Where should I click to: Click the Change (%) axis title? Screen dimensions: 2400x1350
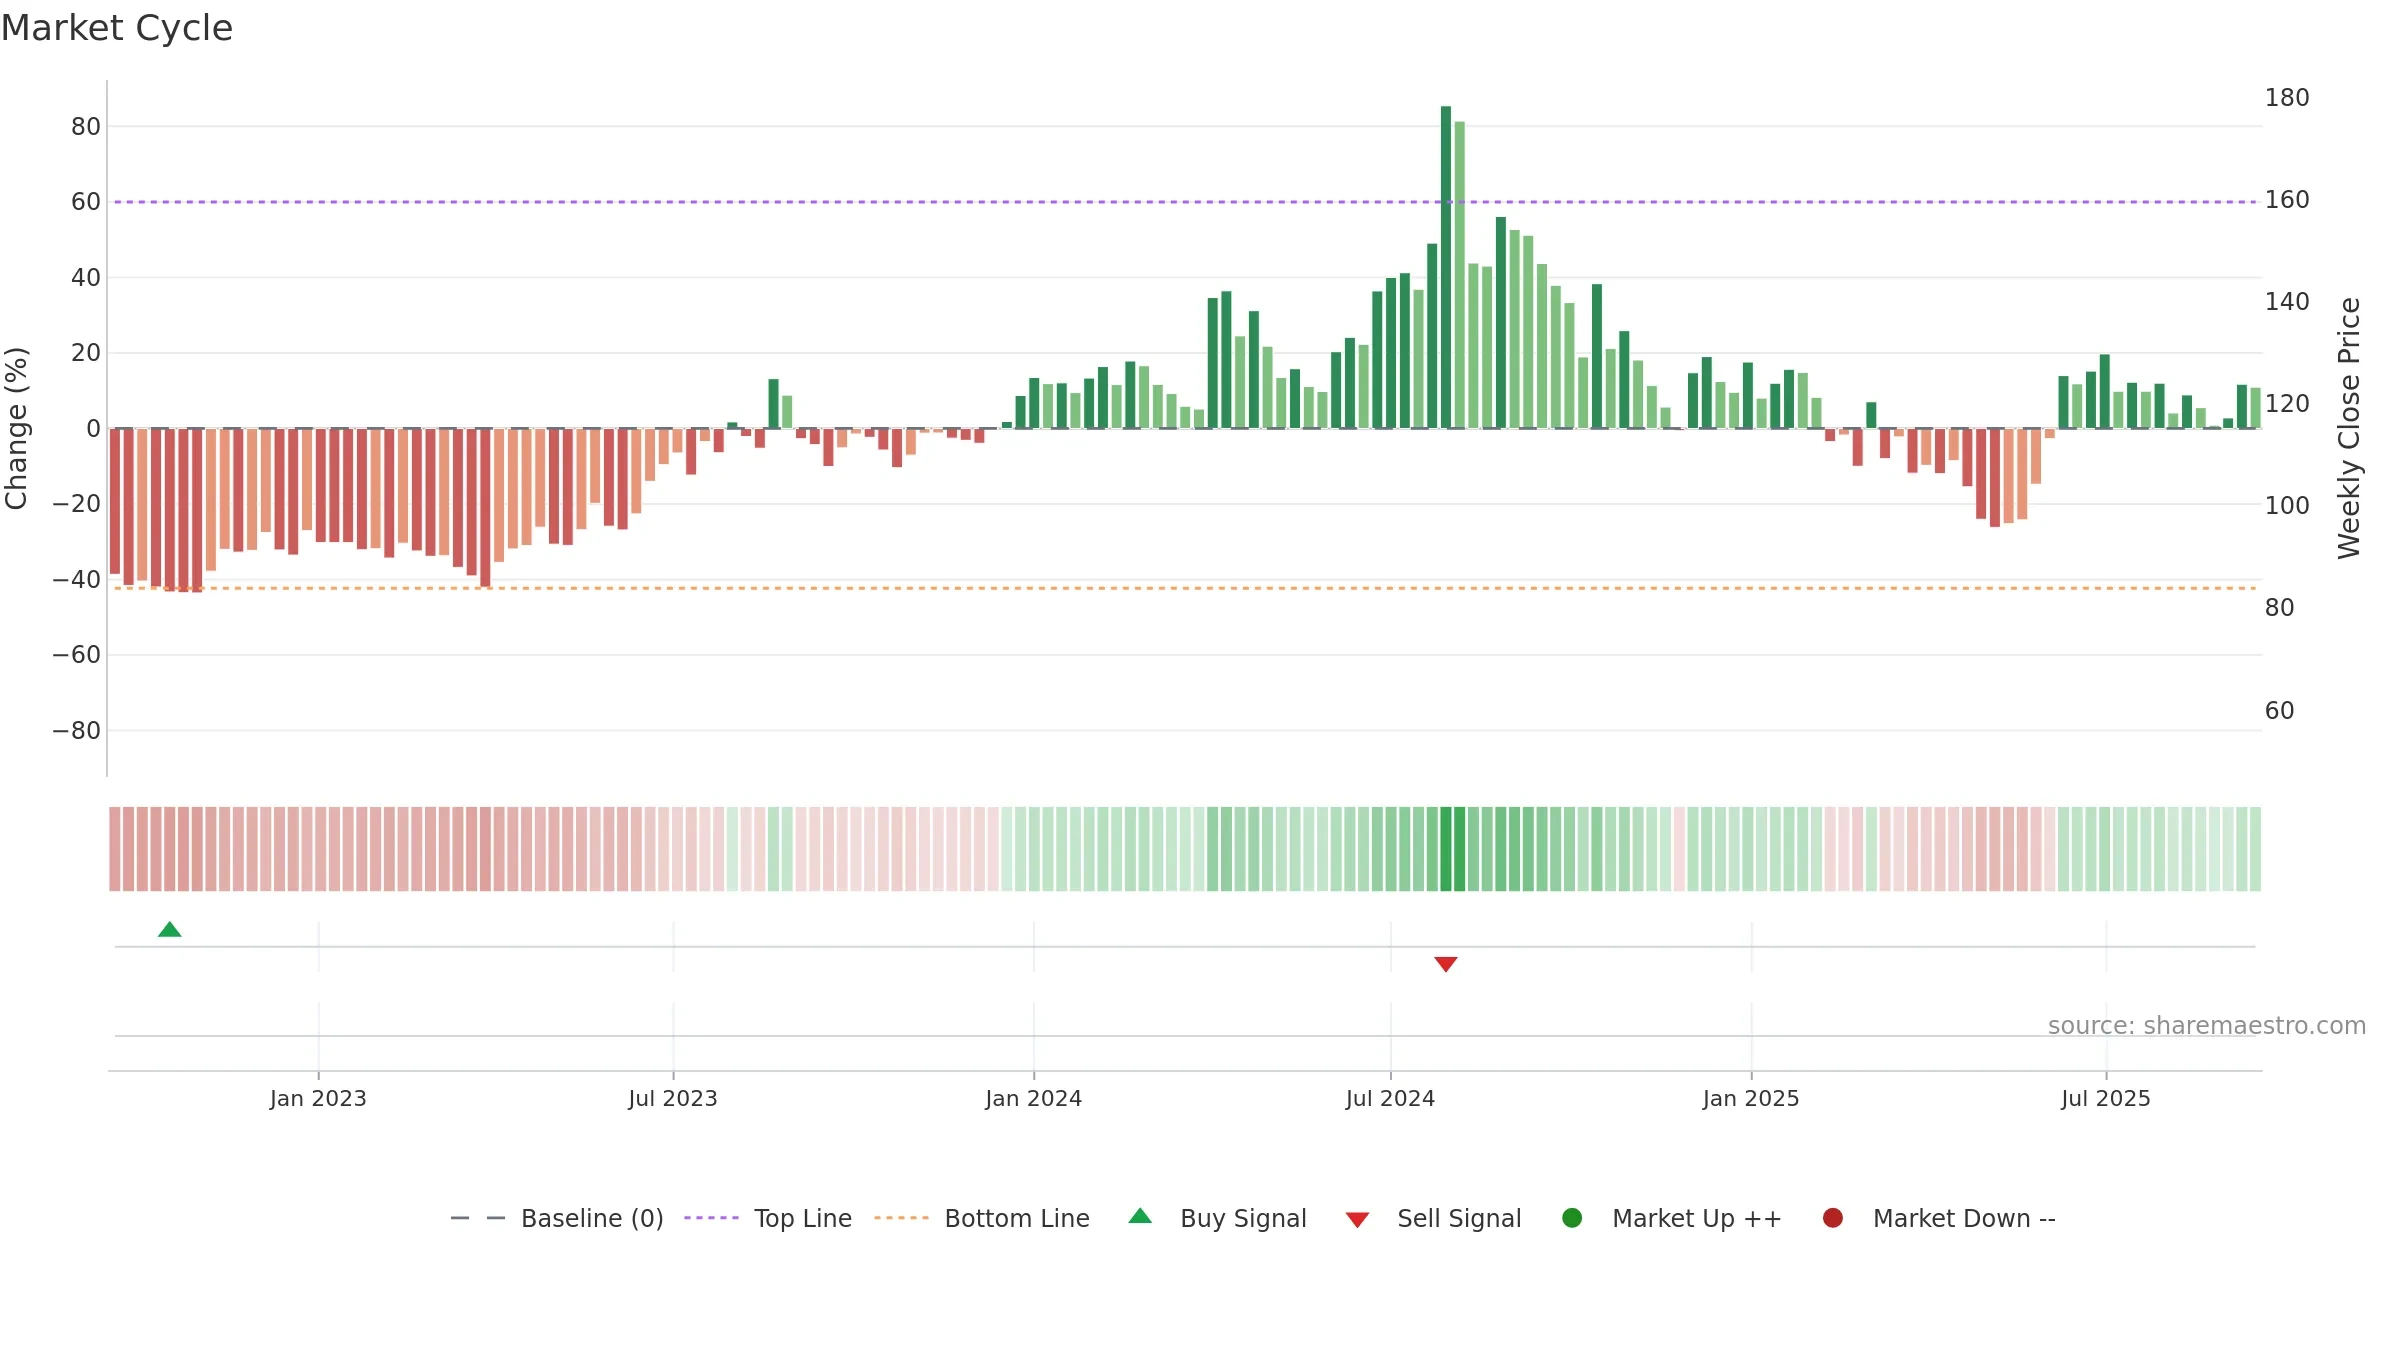(x=17, y=428)
